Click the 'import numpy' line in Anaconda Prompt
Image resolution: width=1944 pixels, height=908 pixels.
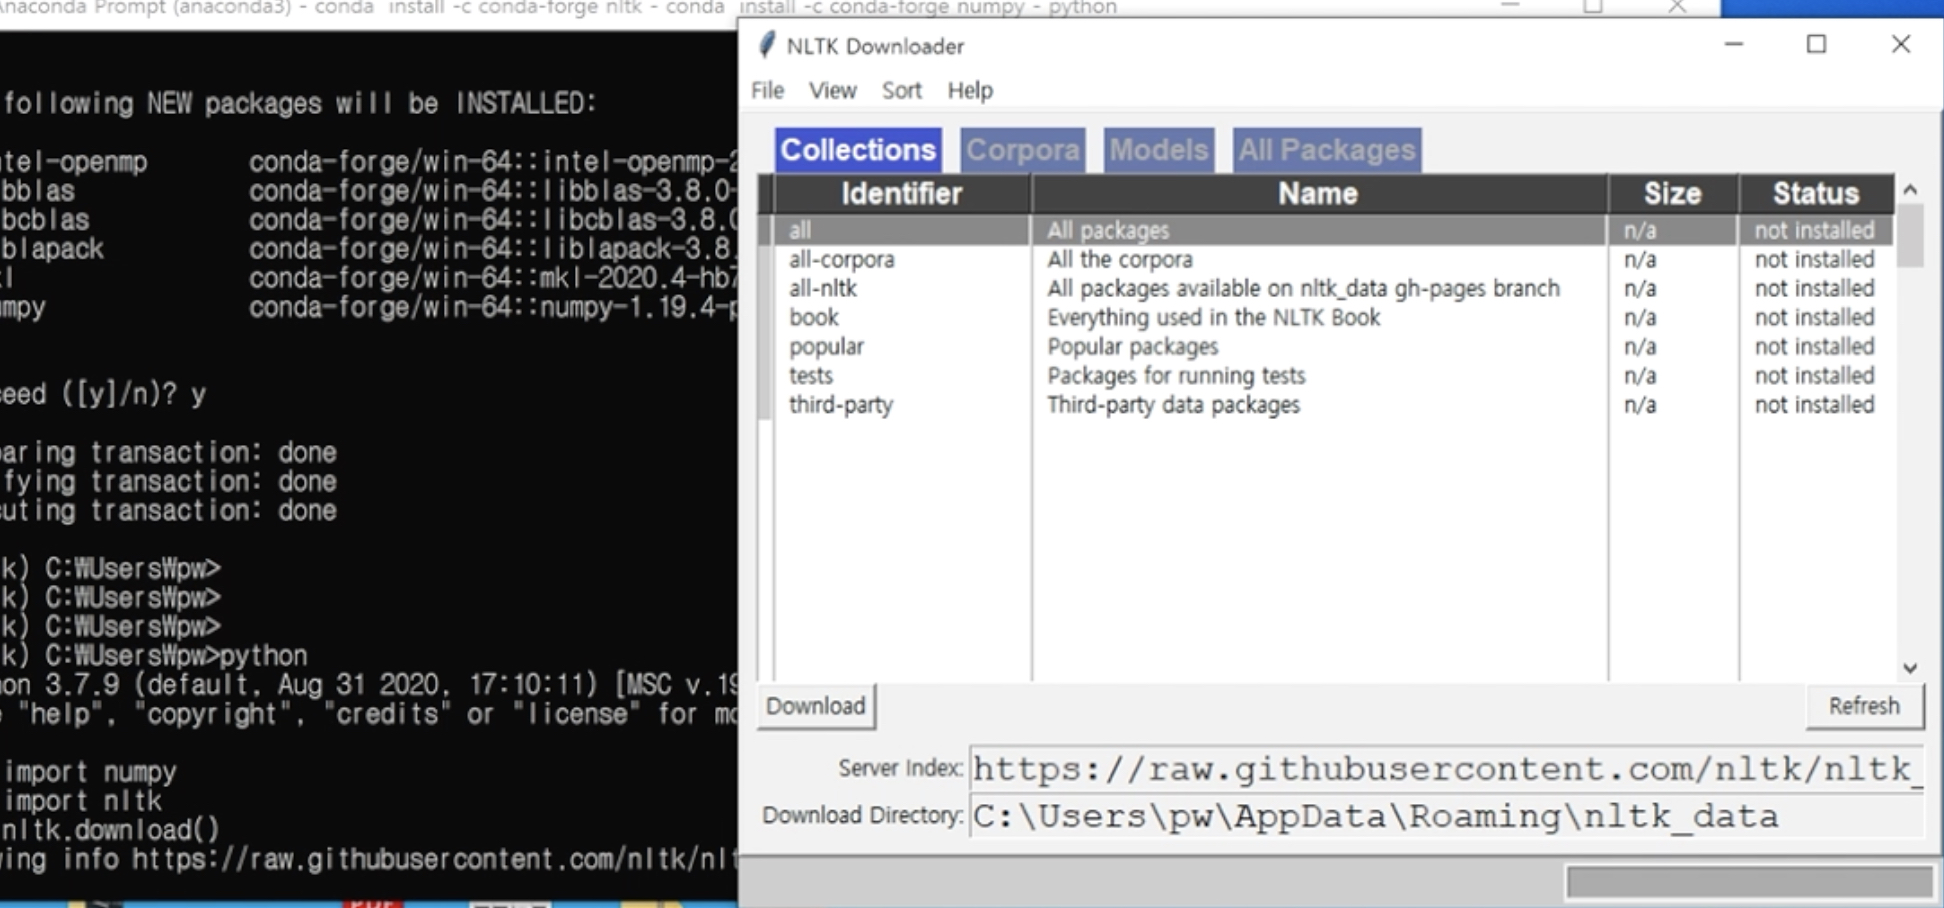pos(90,772)
